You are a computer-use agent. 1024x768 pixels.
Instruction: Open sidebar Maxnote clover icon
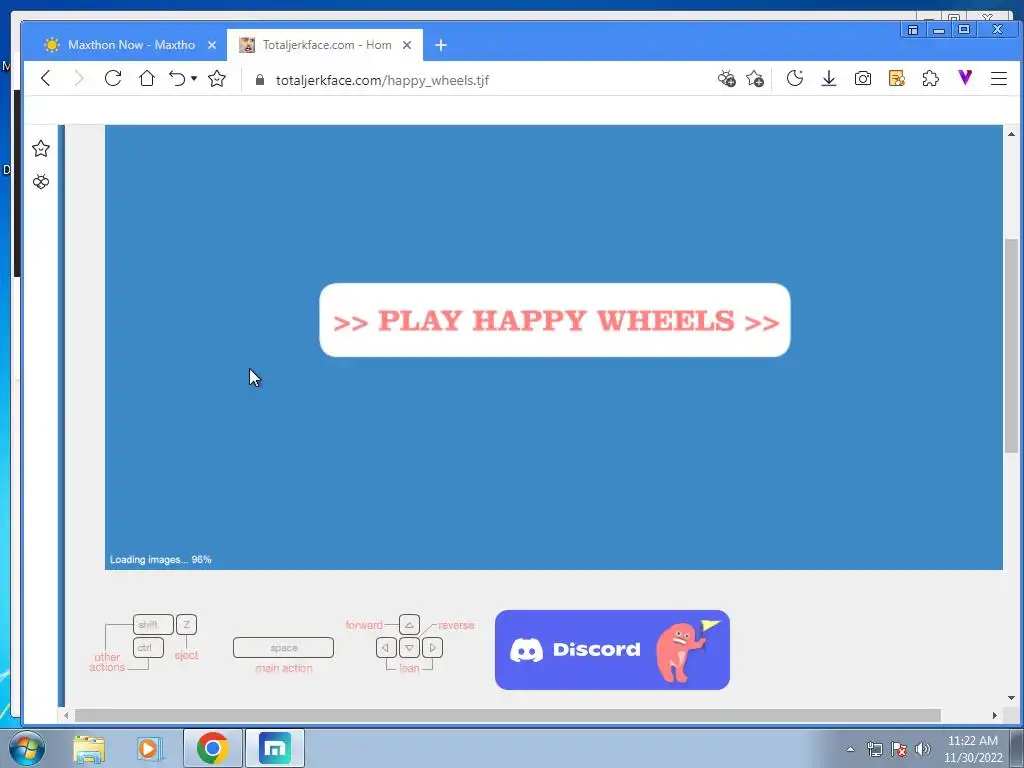click(41, 182)
